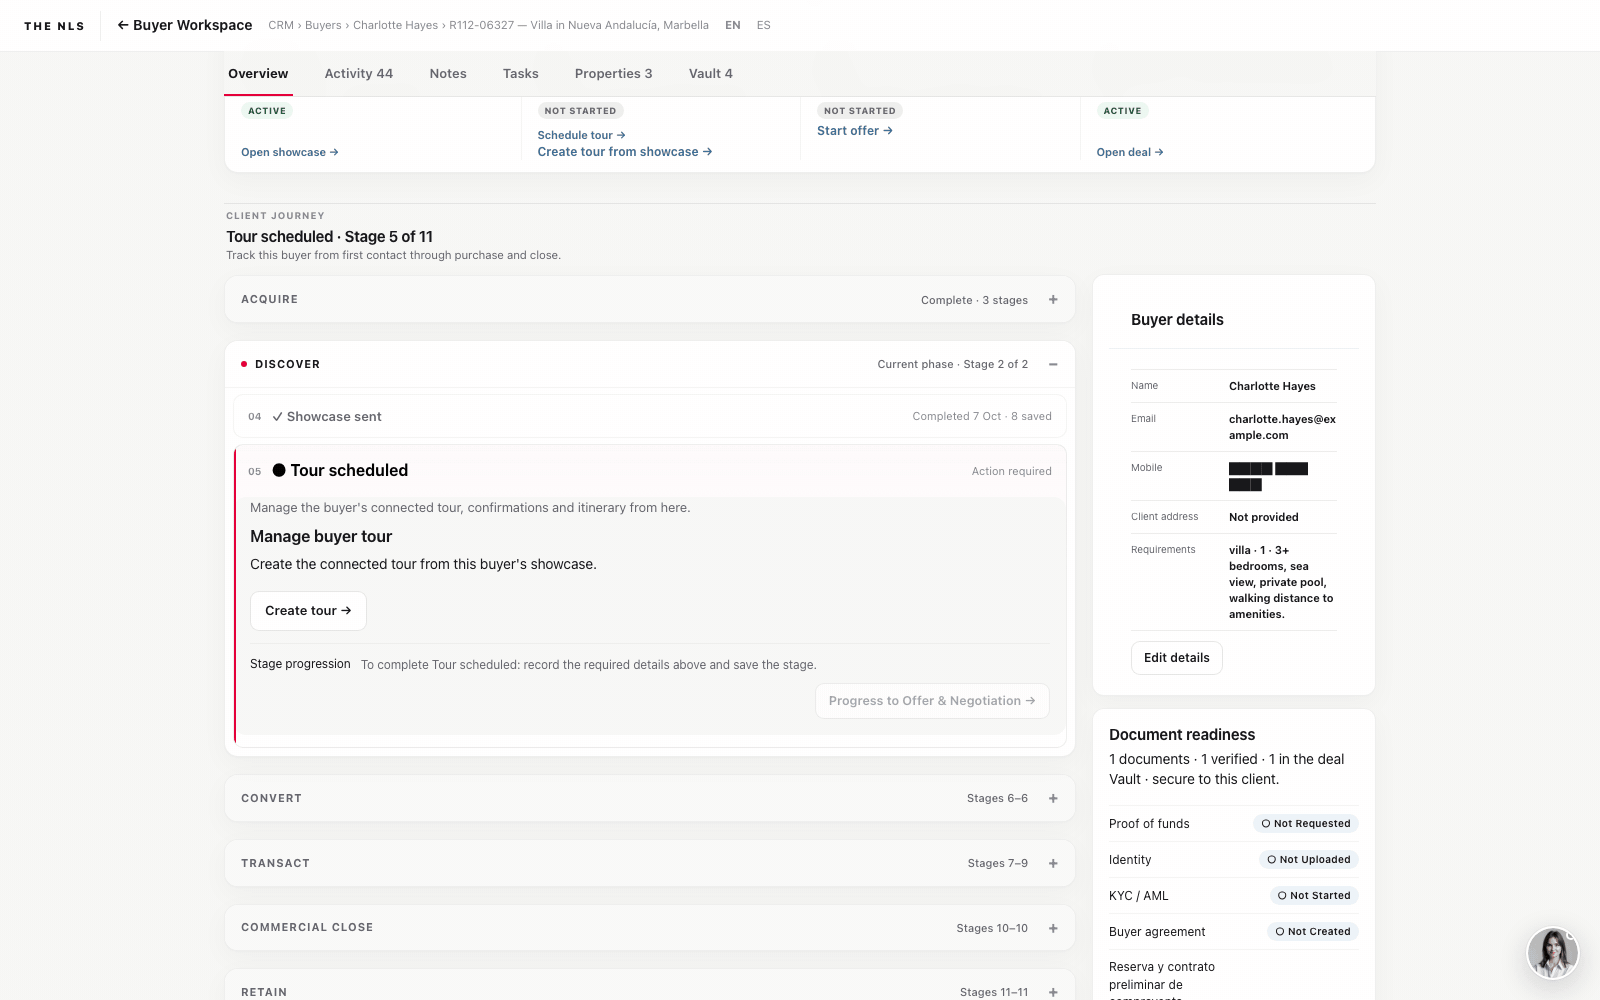
Task: Click the CRM breadcrumb
Action: click(x=281, y=25)
